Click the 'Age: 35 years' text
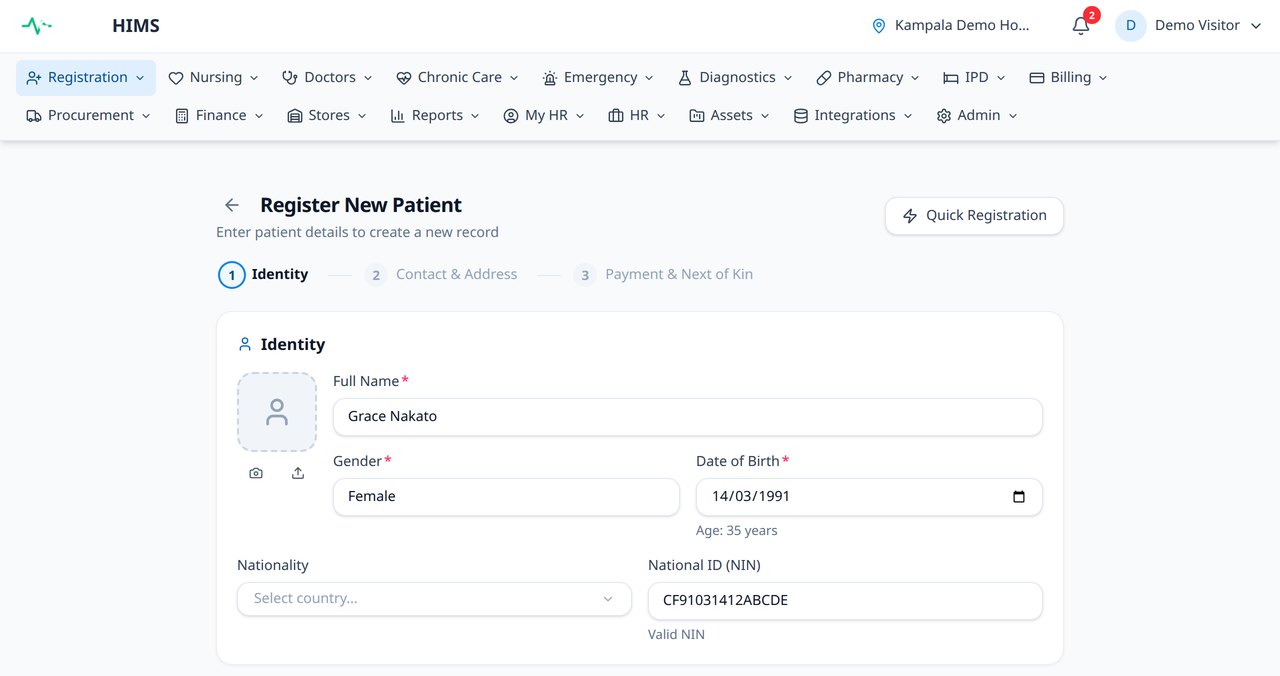 (737, 531)
